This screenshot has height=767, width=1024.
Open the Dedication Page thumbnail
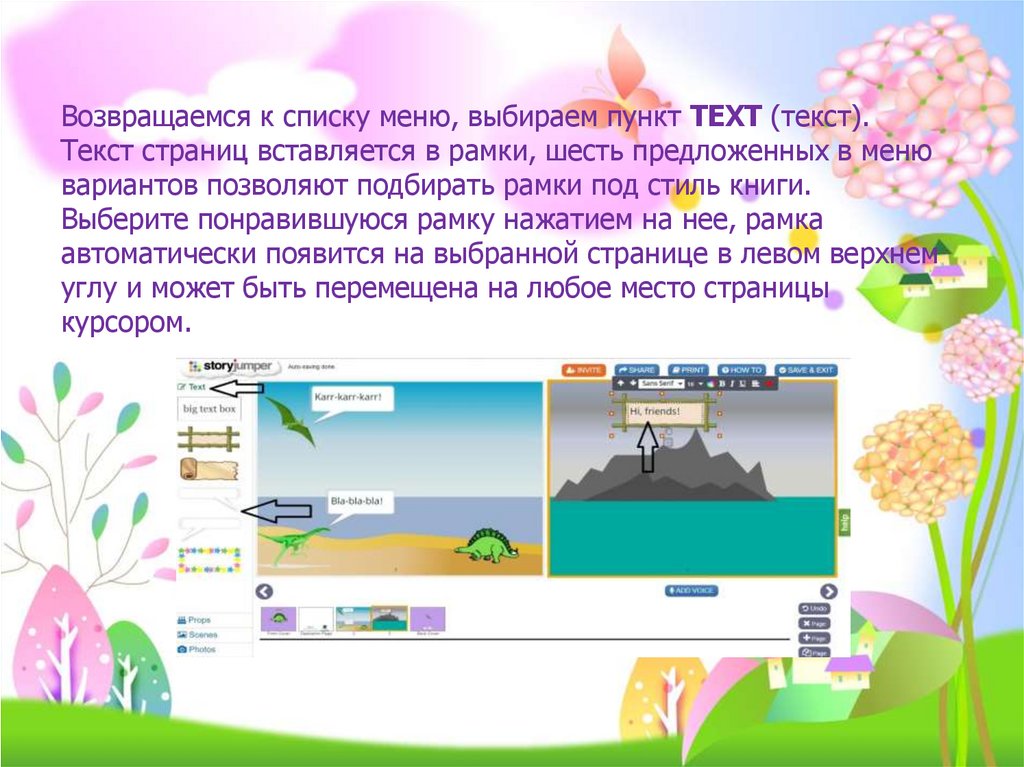pos(316,621)
